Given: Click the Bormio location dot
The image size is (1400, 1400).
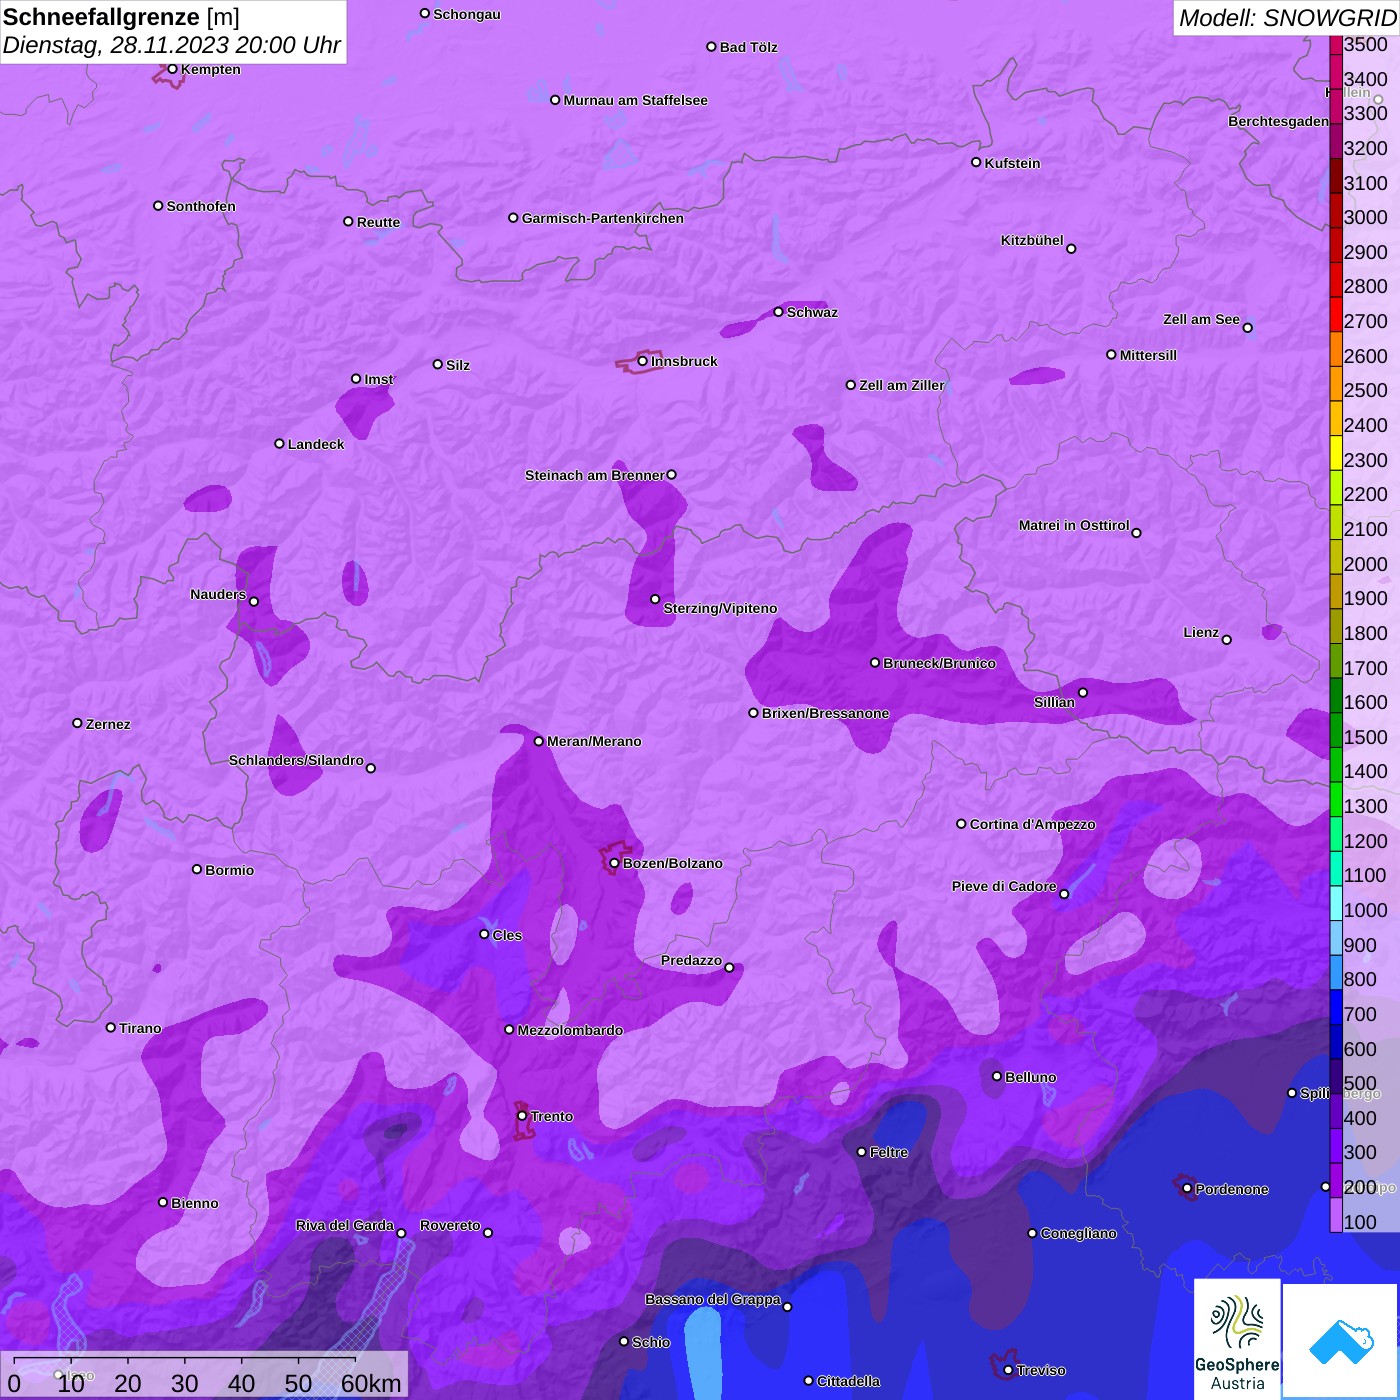Looking at the screenshot, I should click(x=197, y=869).
